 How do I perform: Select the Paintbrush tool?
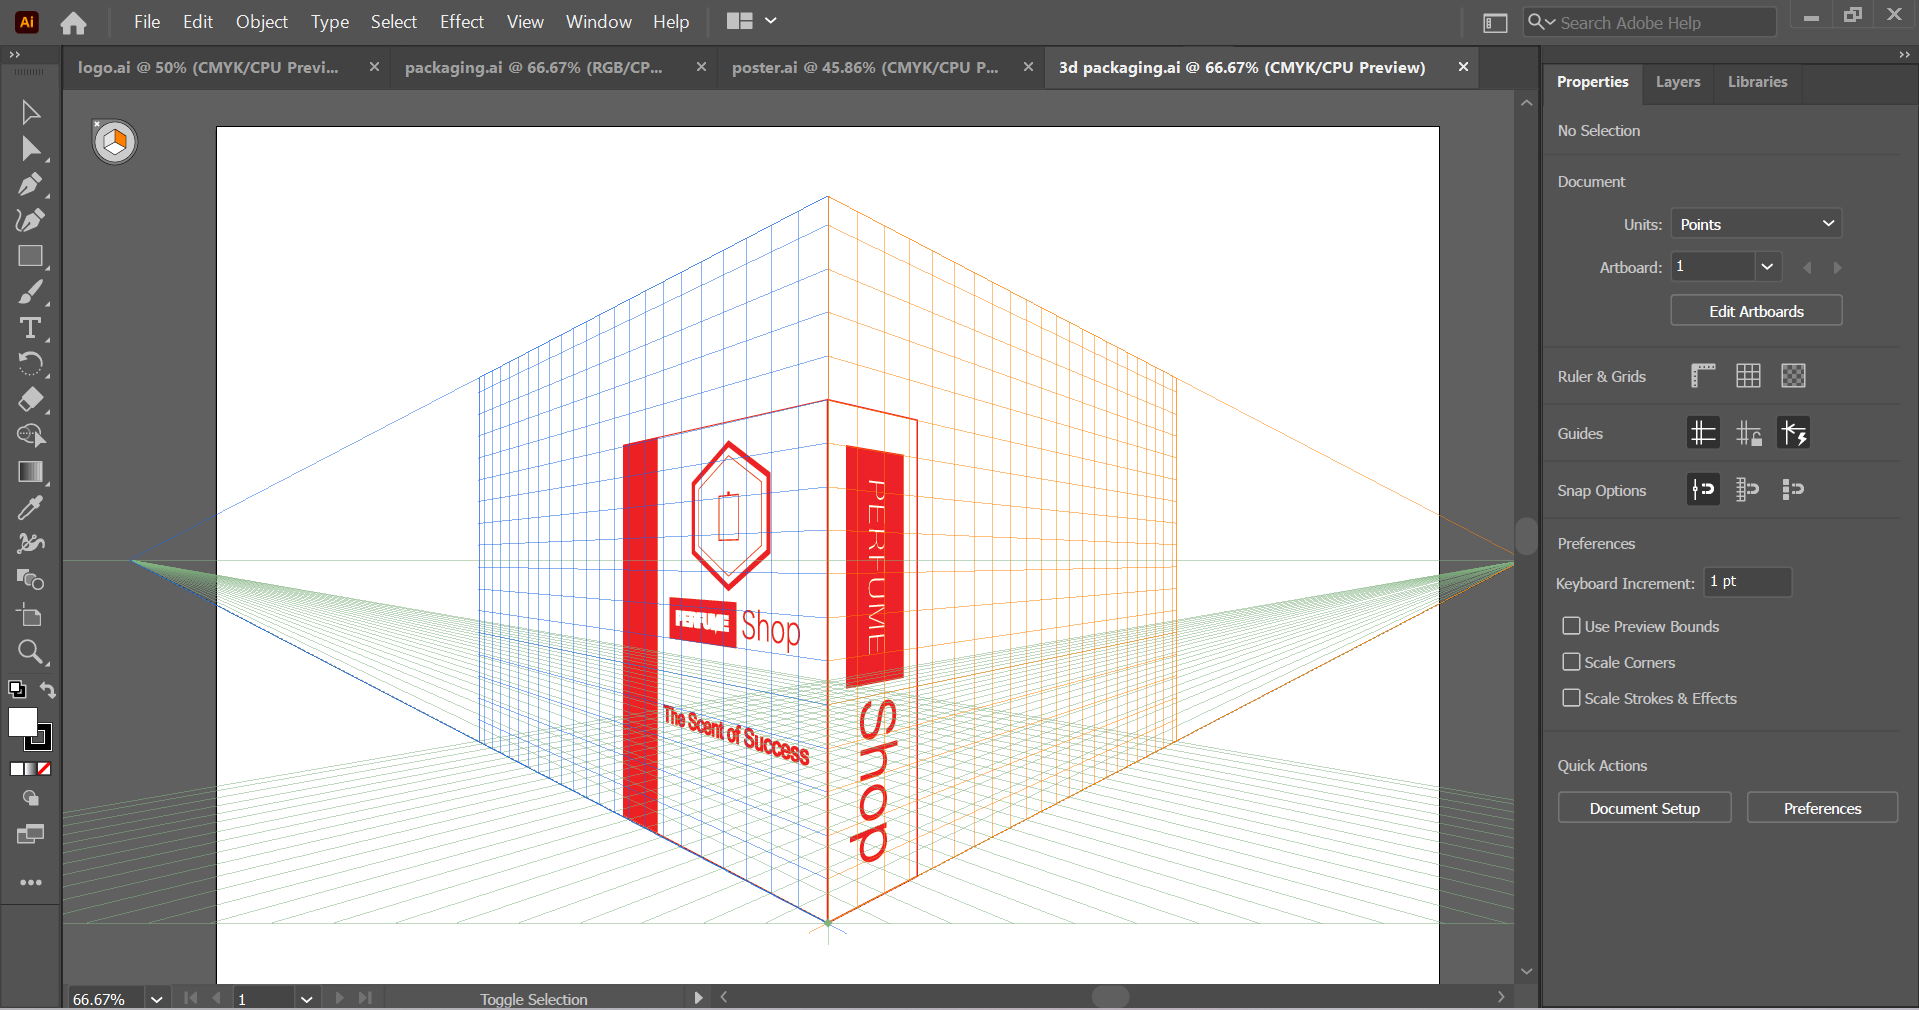coord(30,292)
